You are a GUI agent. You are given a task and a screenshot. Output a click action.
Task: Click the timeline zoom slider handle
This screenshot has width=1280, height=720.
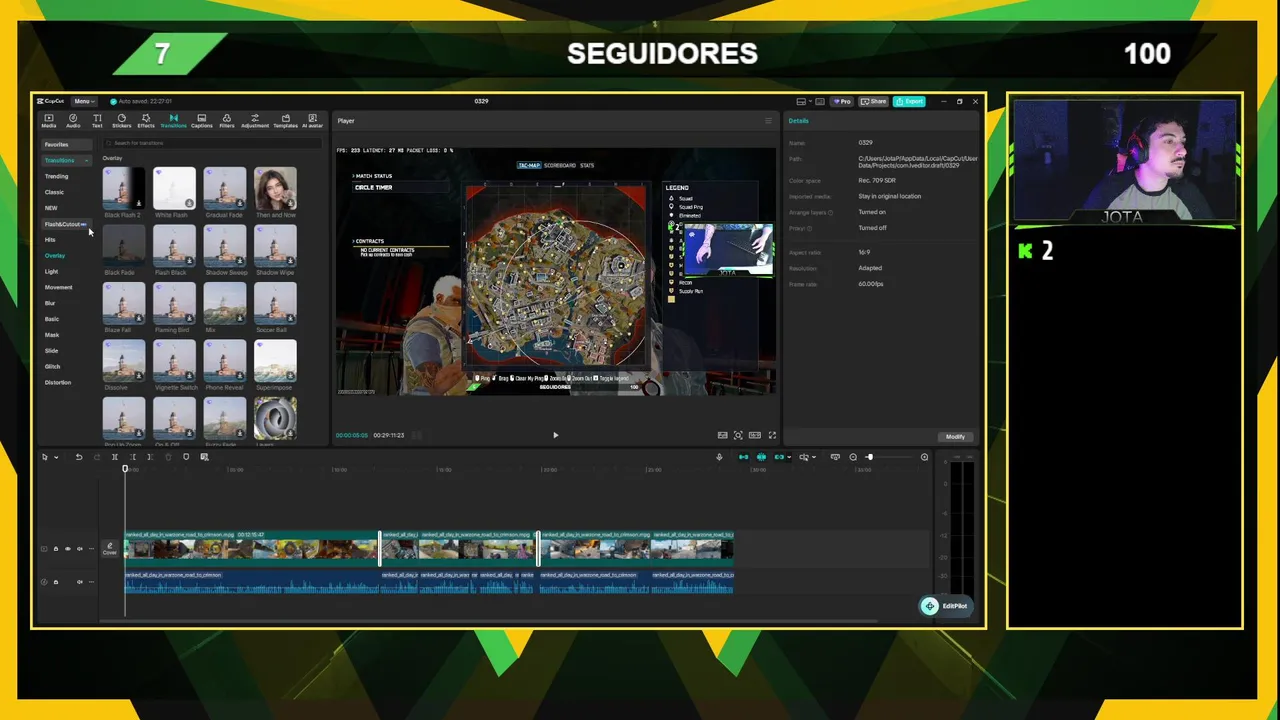click(869, 457)
